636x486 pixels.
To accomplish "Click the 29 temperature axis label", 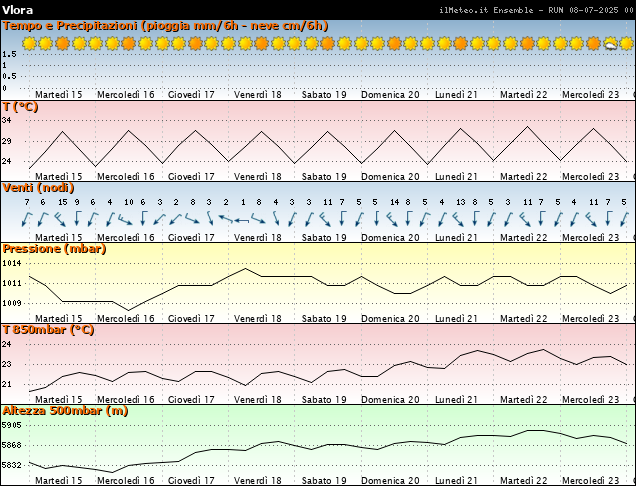I will [6, 142].
